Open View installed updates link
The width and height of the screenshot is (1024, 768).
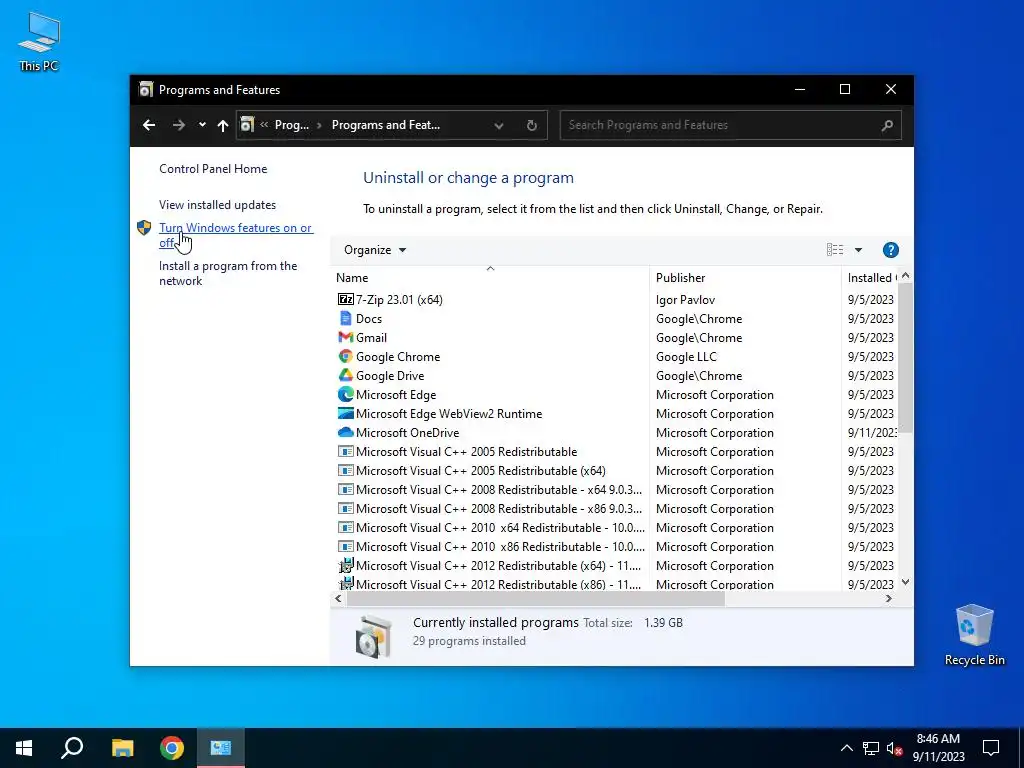click(217, 204)
